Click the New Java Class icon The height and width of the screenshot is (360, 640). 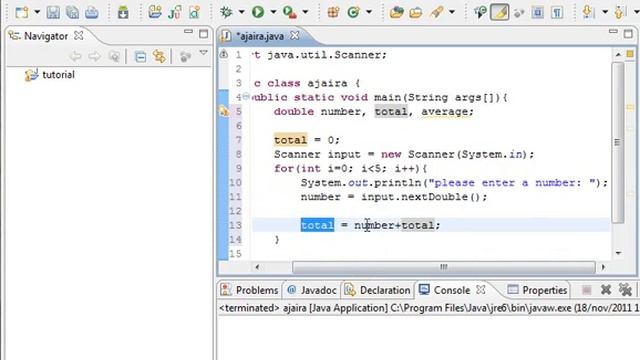(194, 12)
